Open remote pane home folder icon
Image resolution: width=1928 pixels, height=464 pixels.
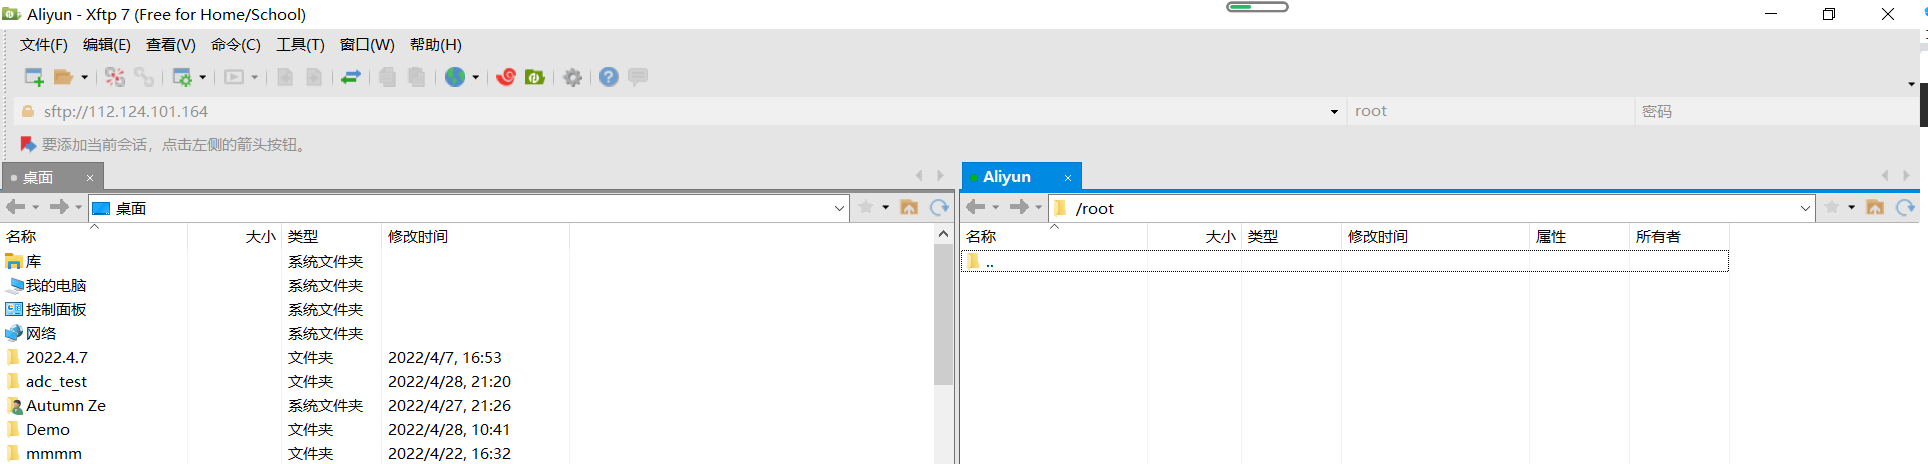tap(1875, 207)
